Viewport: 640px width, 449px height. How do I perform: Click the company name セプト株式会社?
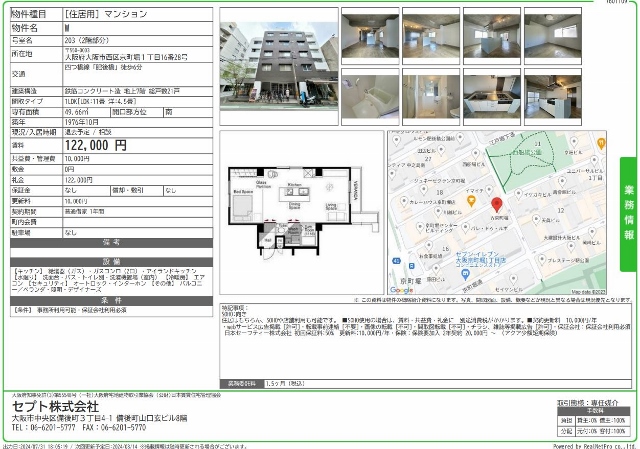[x=56, y=407]
